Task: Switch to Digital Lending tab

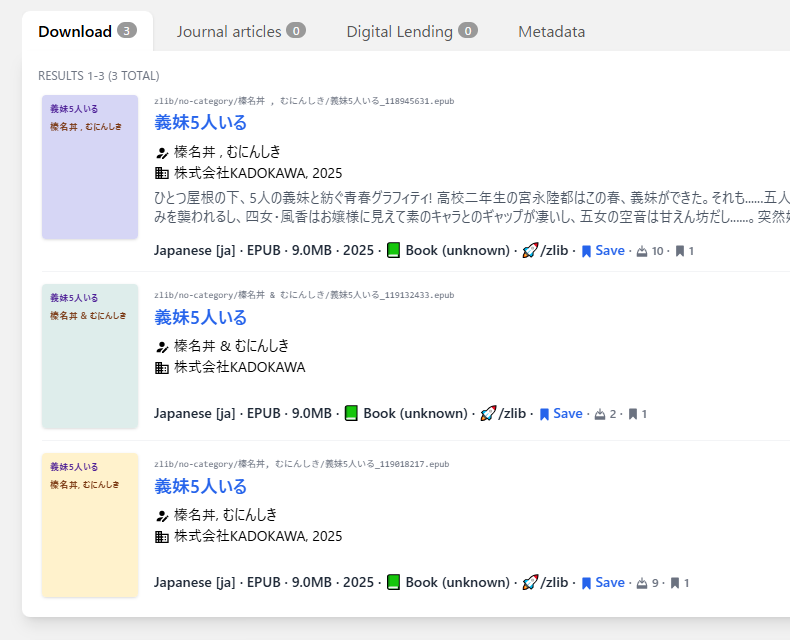Action: (412, 31)
